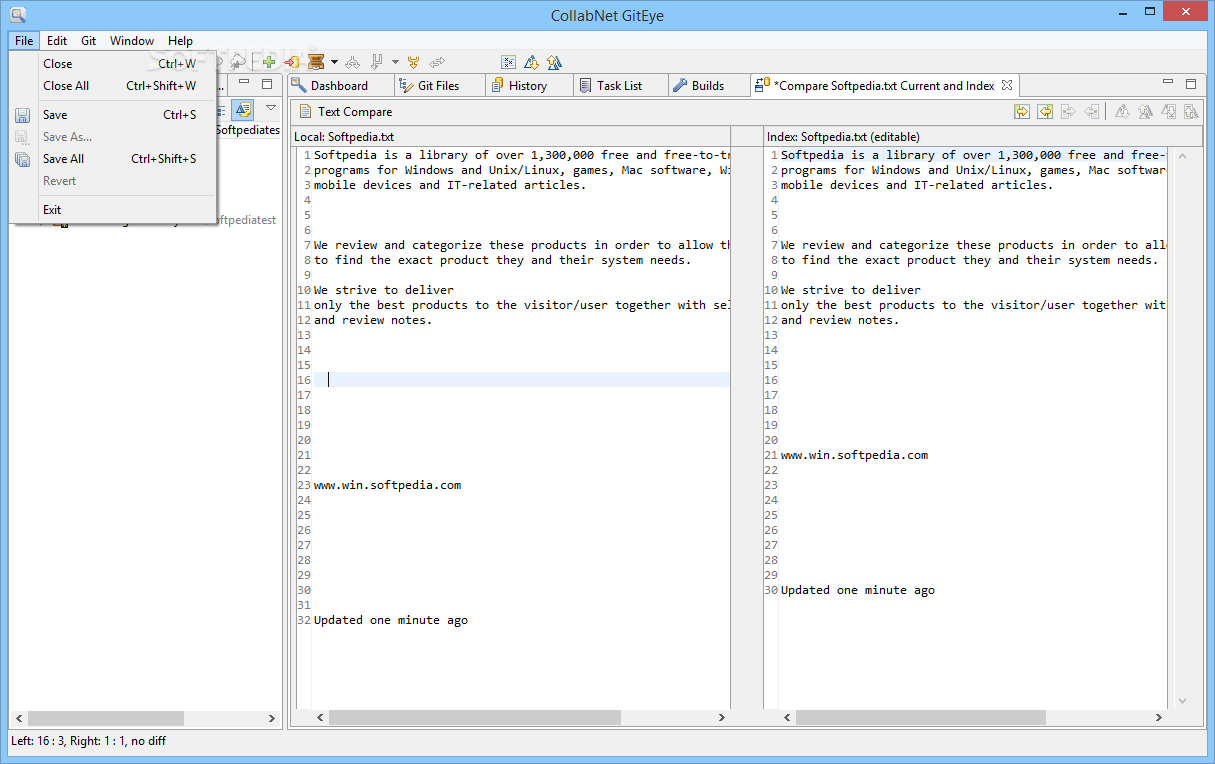Screen dimensions: 1215x764
Task: Toggle the Link with Editor icon in left panel
Action: tap(243, 110)
